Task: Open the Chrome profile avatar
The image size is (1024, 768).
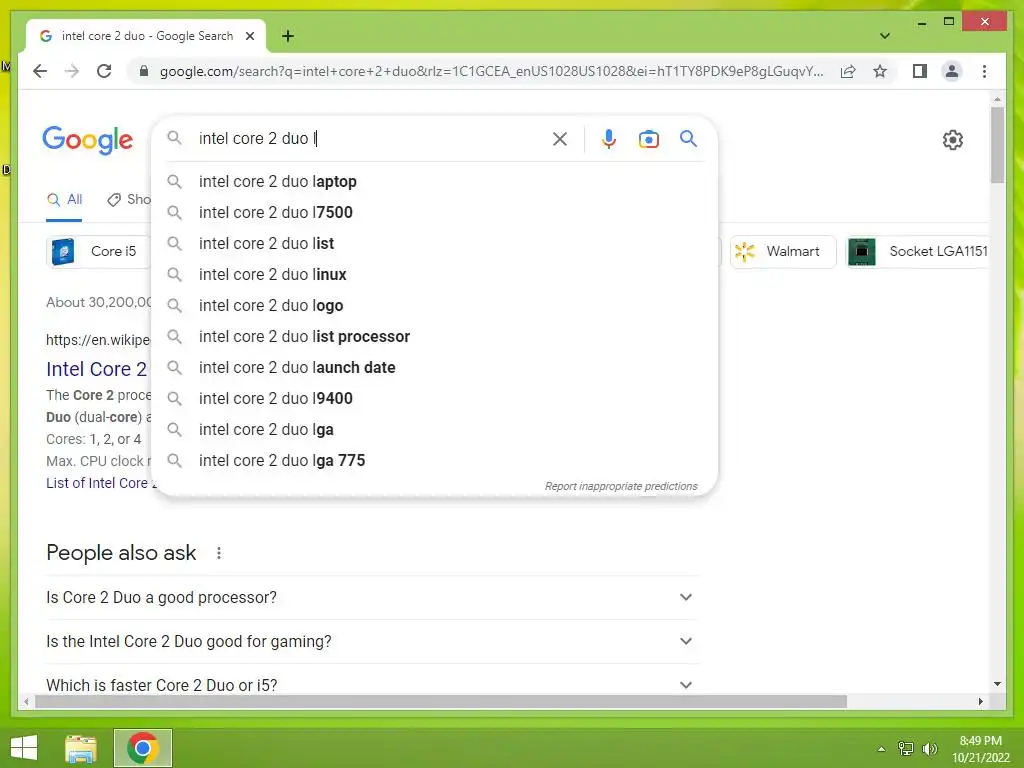Action: click(x=952, y=71)
